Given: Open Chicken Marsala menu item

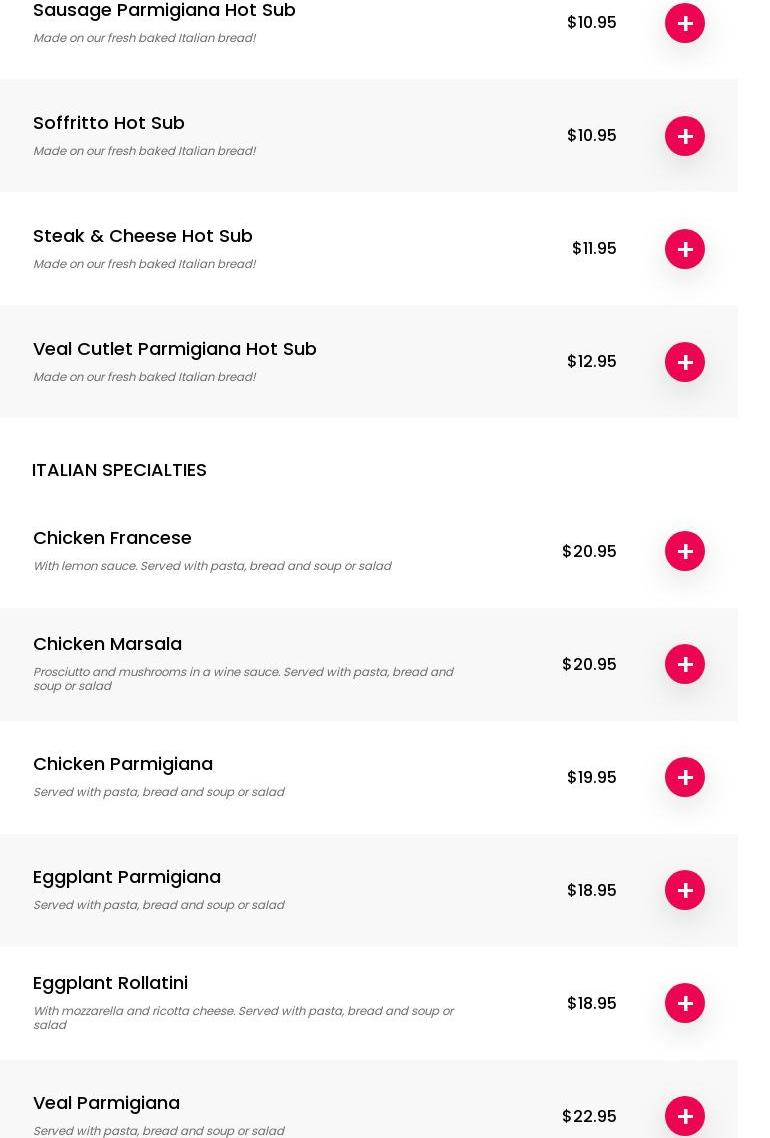Looking at the screenshot, I should [x=107, y=644].
